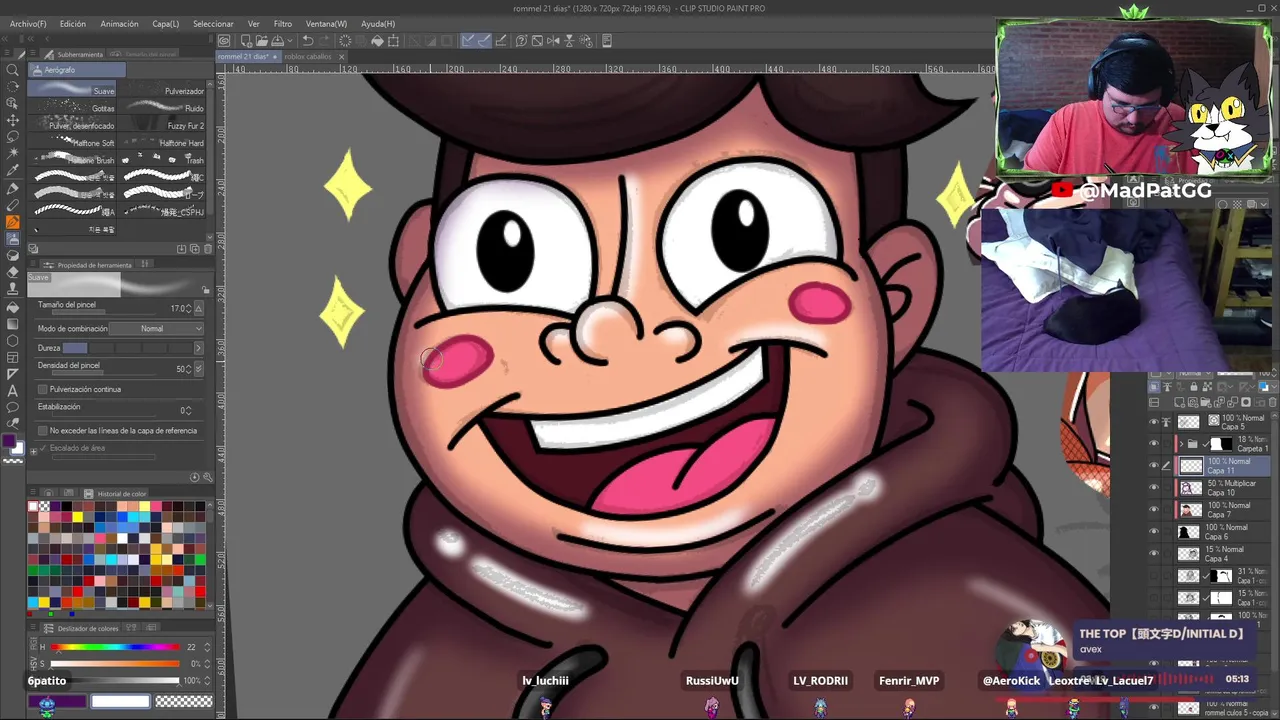Select the Eyedropper tool
This screenshot has width=1280, height=720.
click(13, 171)
